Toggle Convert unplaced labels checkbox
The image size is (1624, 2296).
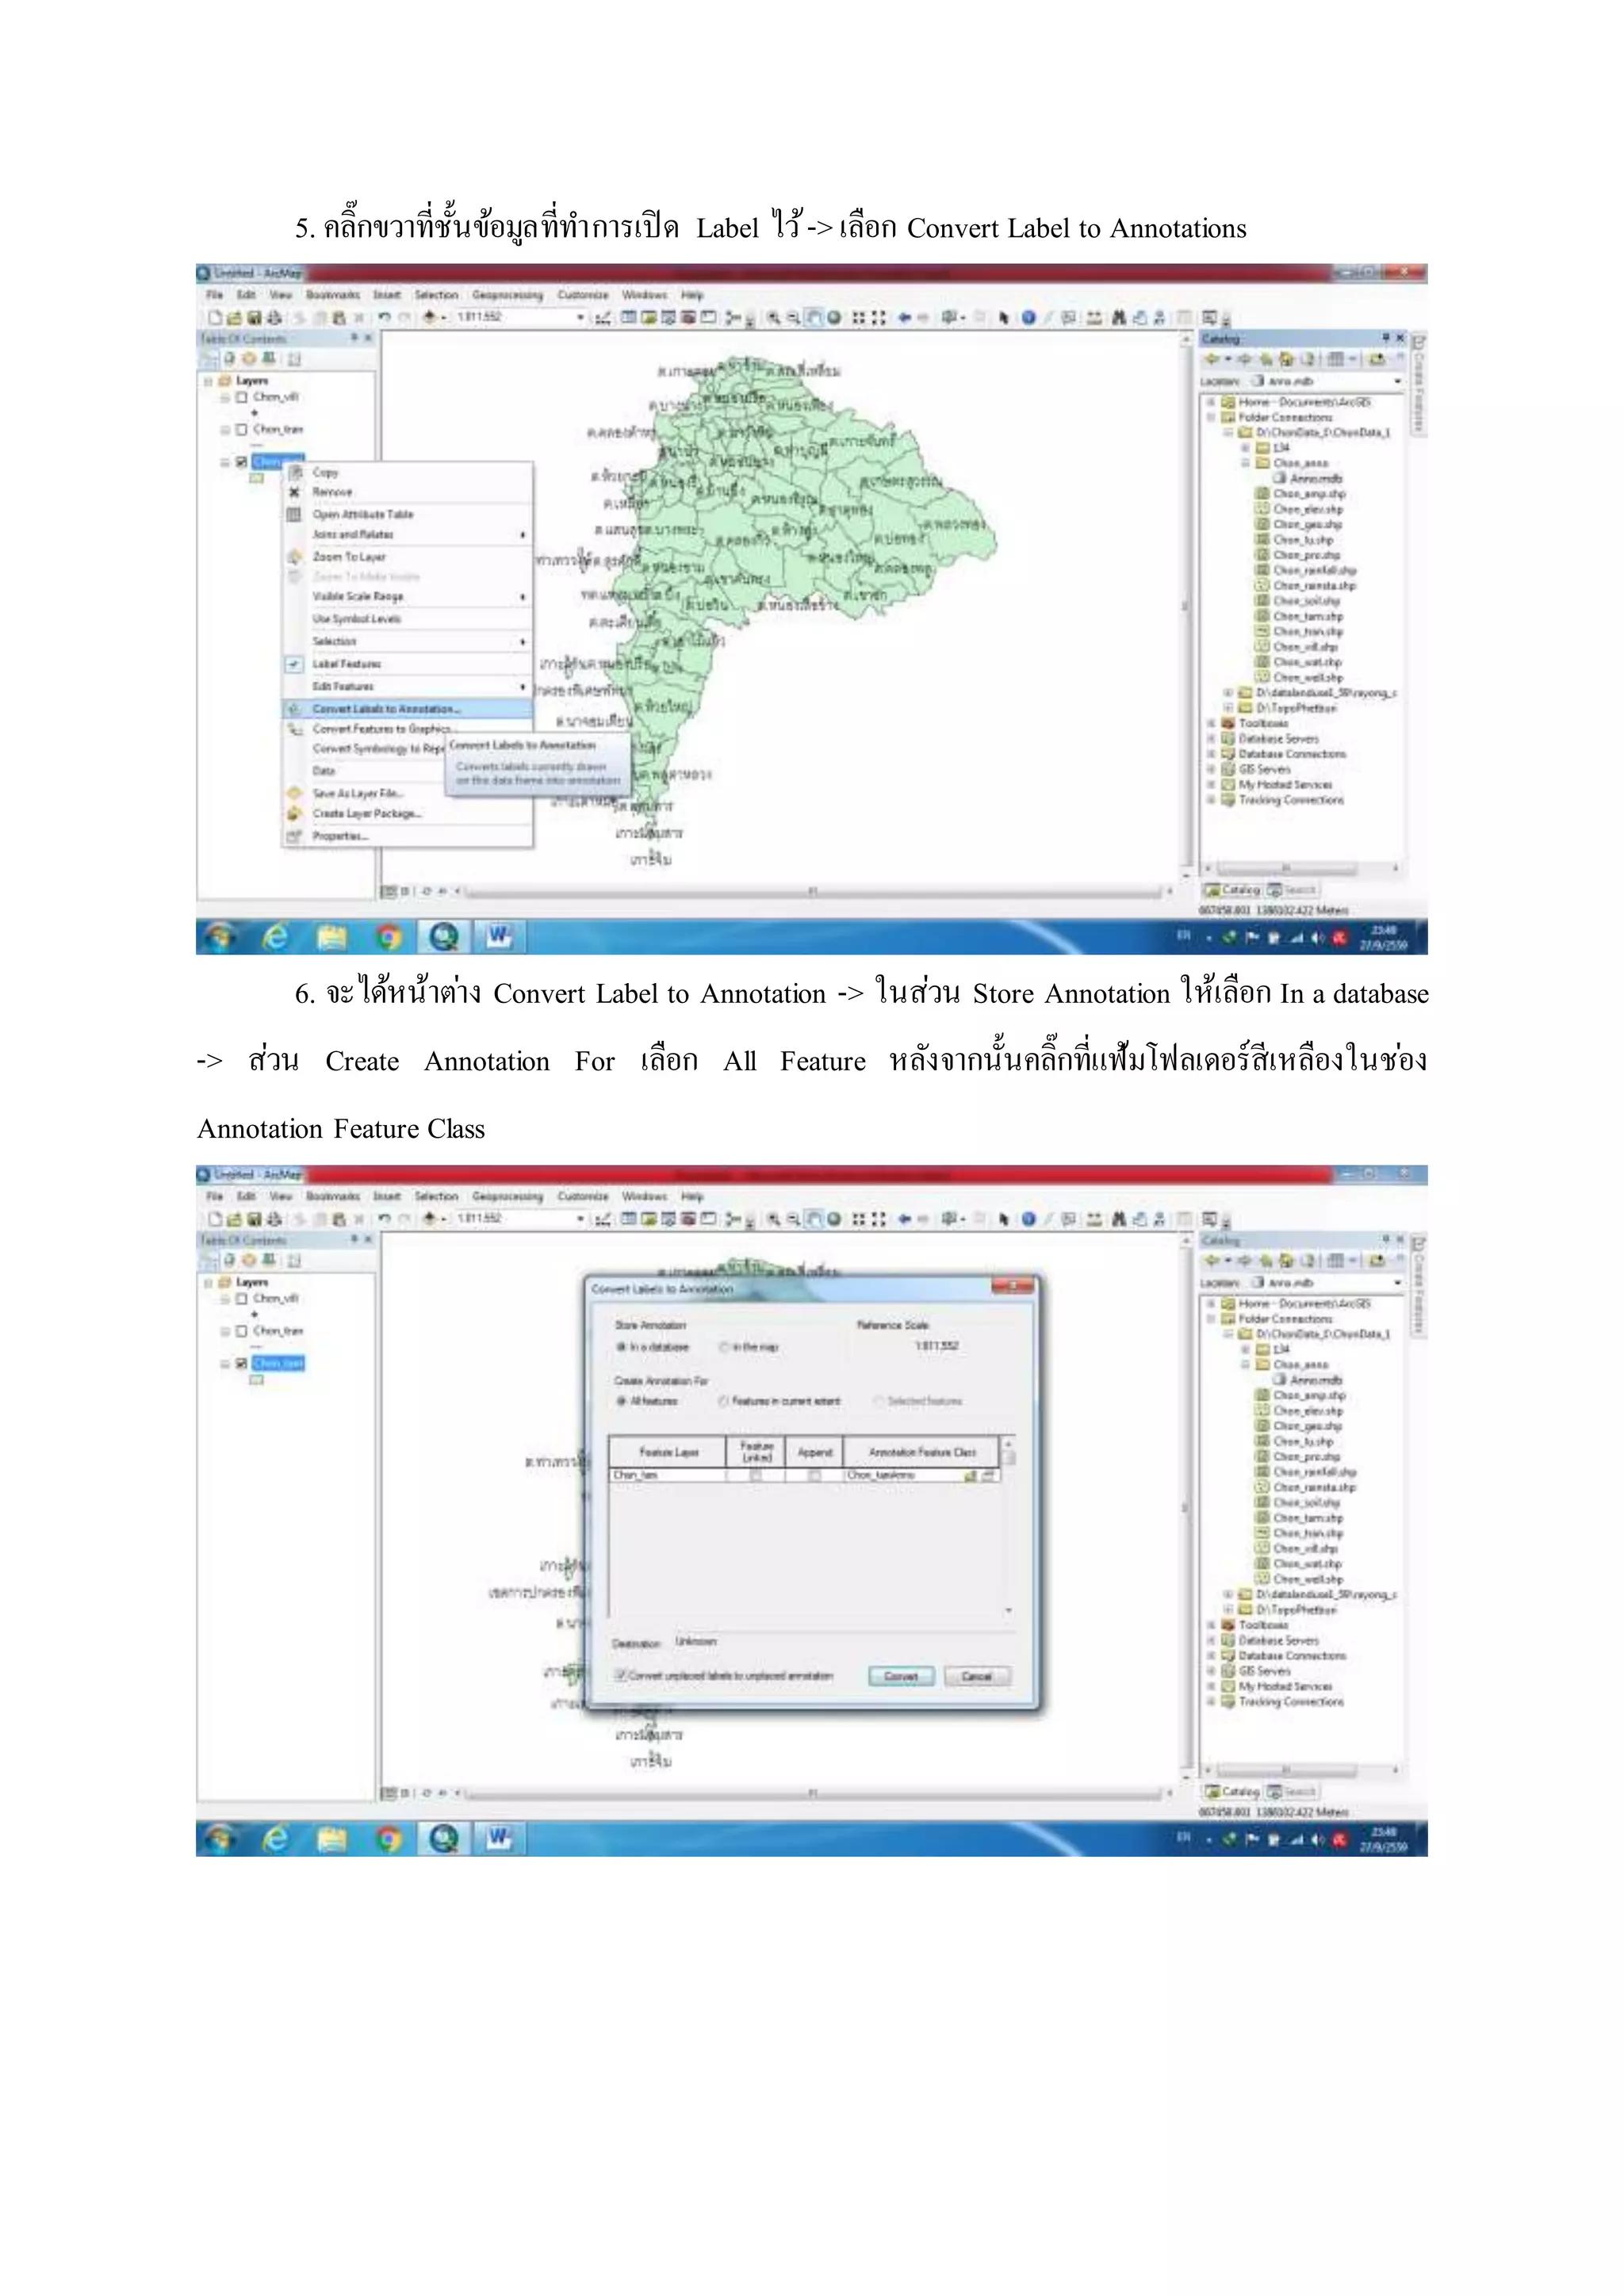[x=620, y=1675]
